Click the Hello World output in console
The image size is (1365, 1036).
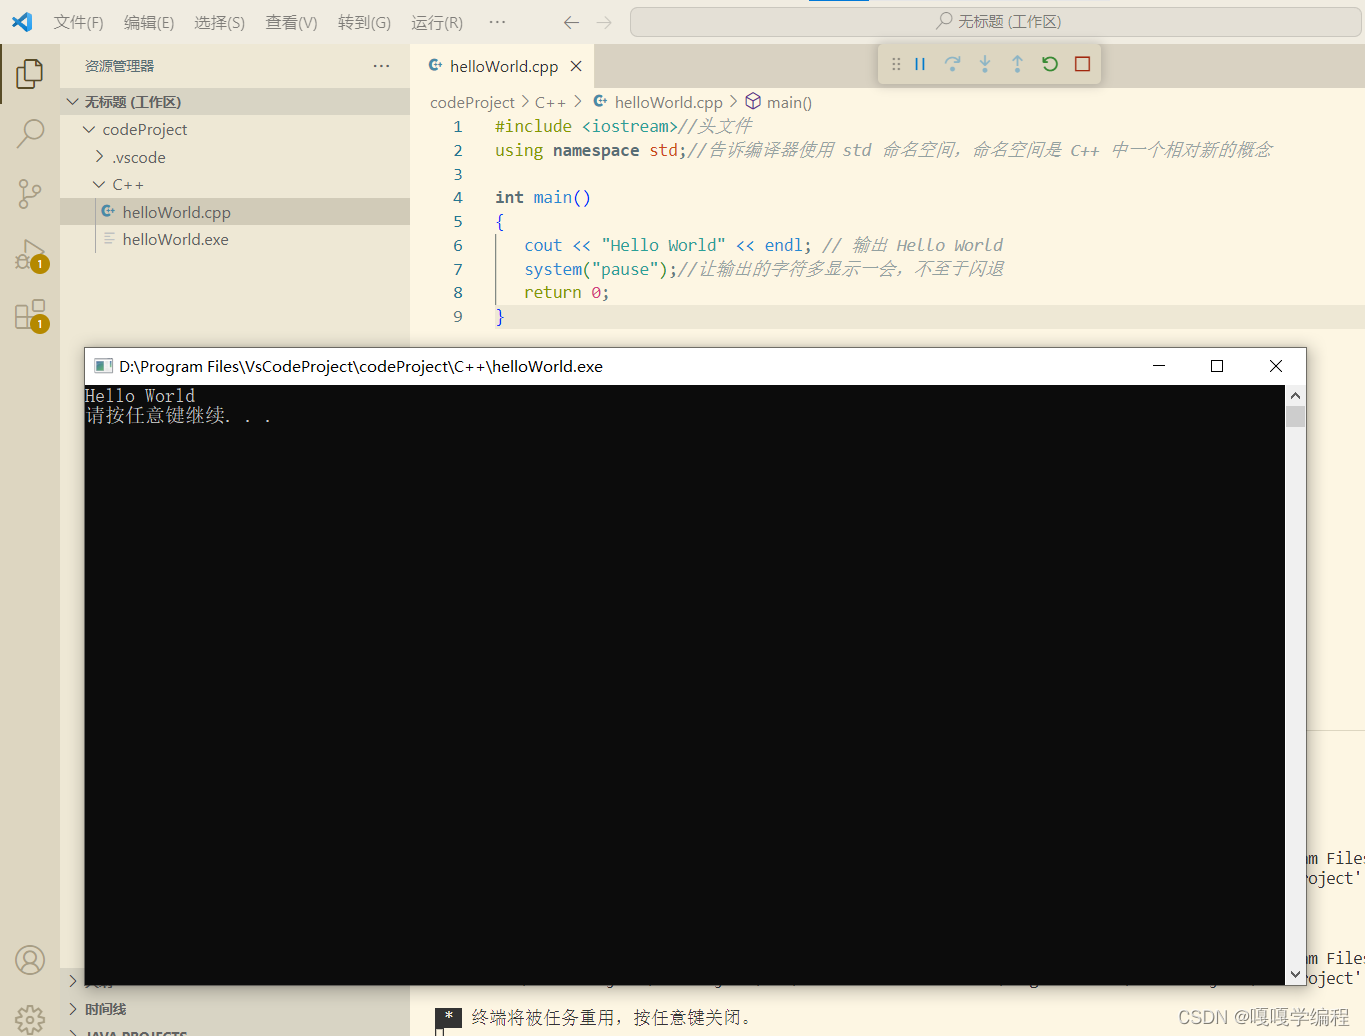pyautogui.click(x=140, y=396)
